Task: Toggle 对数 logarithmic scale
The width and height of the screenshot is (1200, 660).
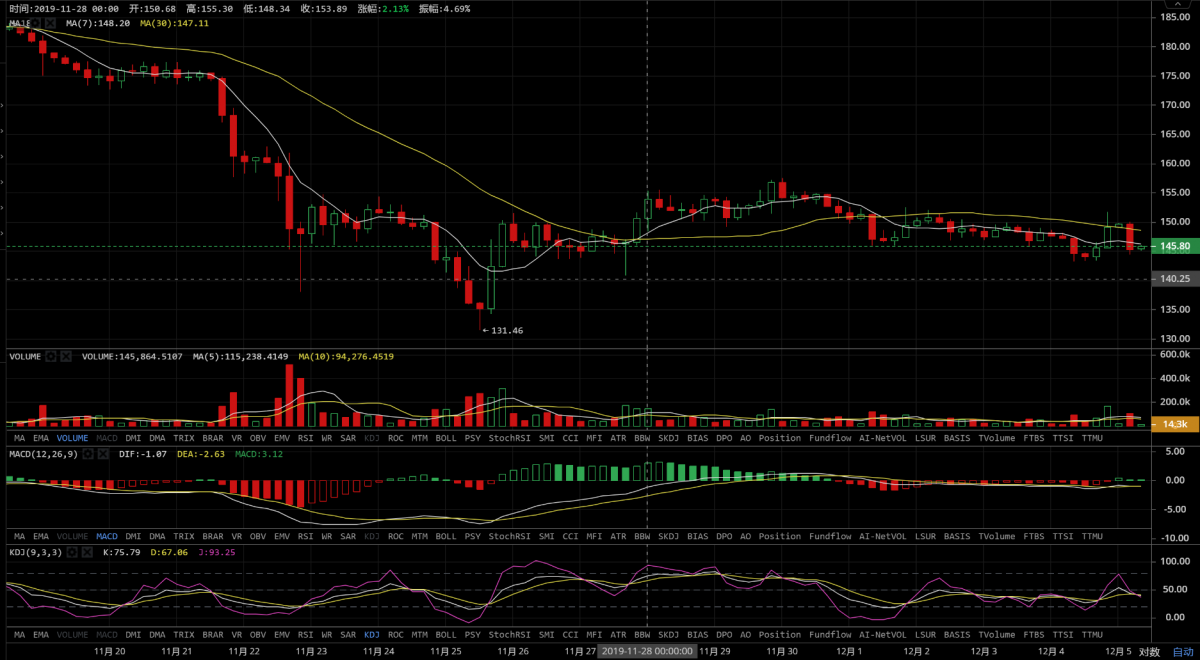Action: coord(1149,651)
